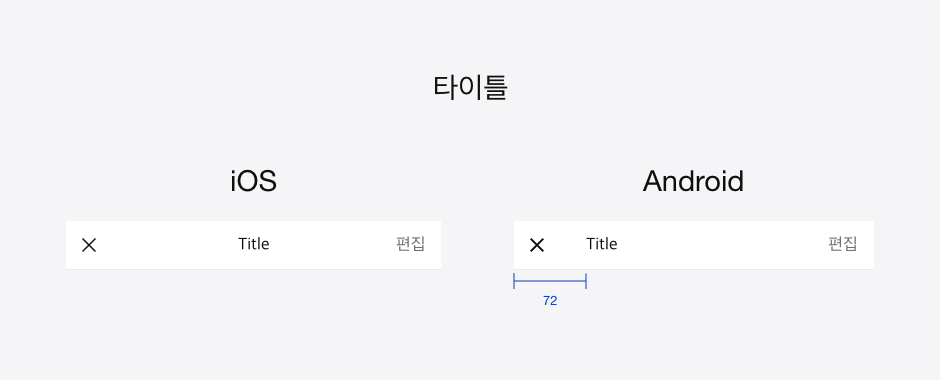Viewport: 940px width, 380px height.
Task: Click empty iOS bar space between Title and 편집
Action: 333,245
